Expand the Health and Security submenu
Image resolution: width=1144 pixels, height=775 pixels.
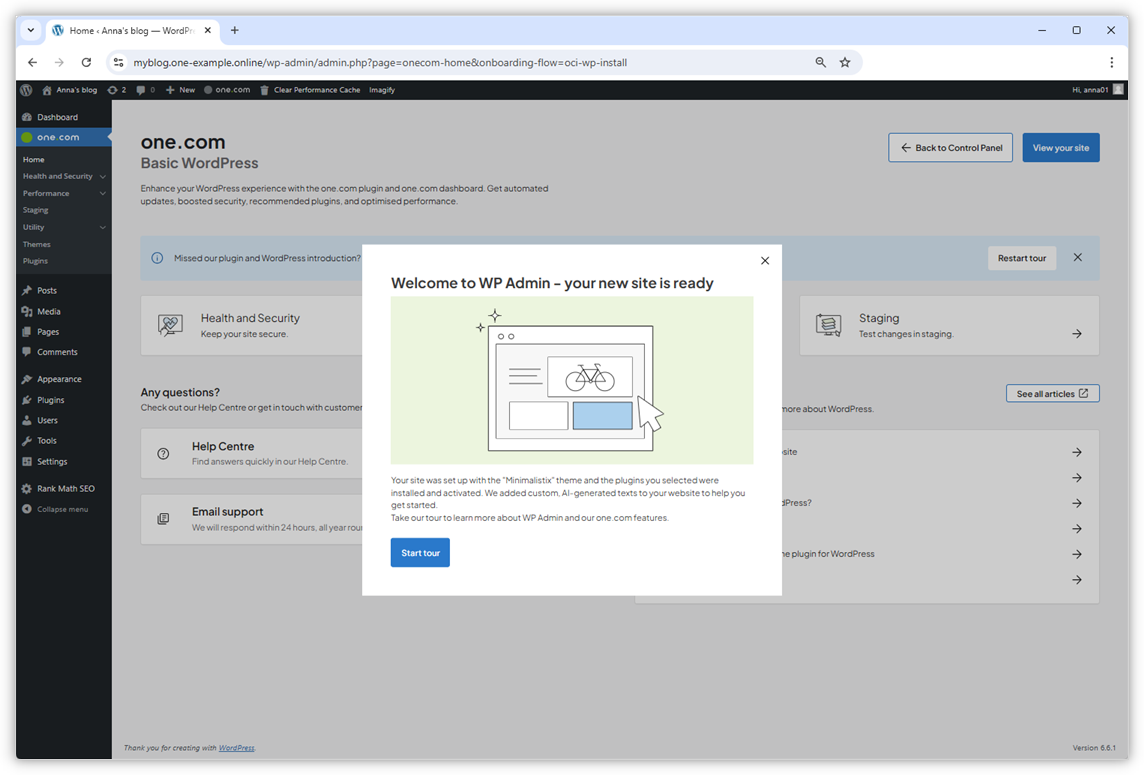[103, 176]
